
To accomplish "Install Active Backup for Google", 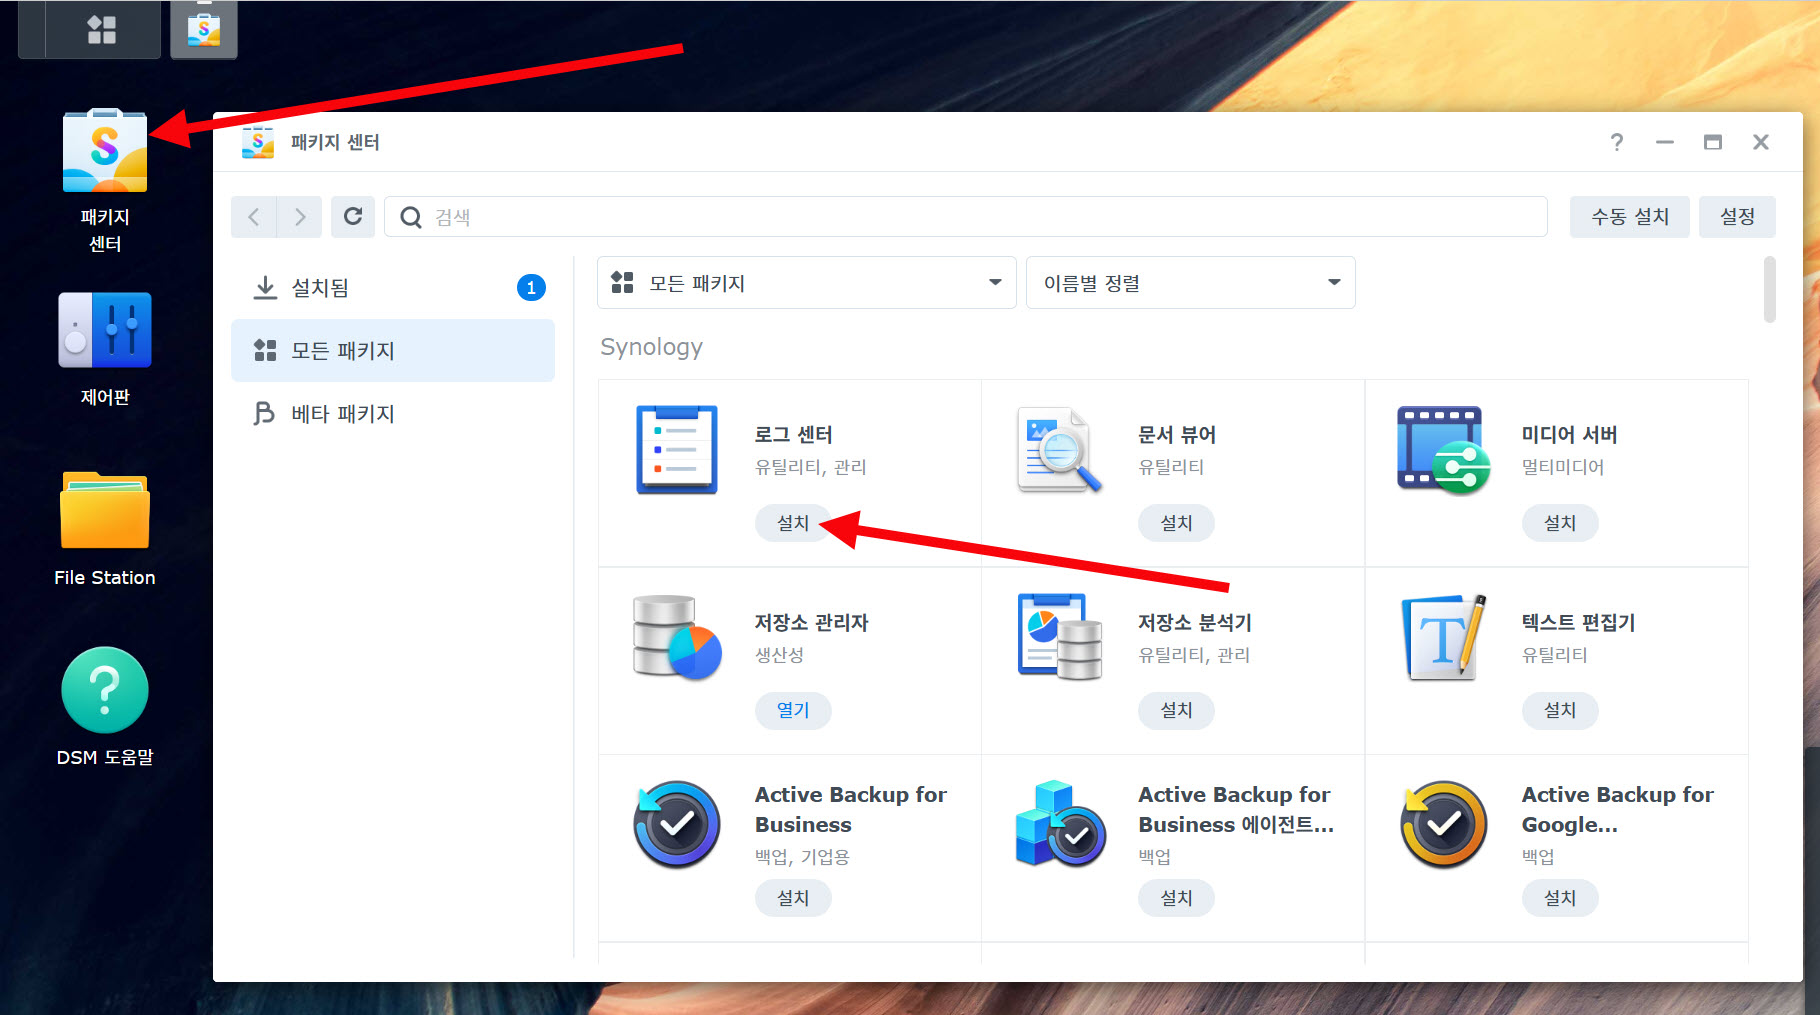I will tap(1560, 898).
